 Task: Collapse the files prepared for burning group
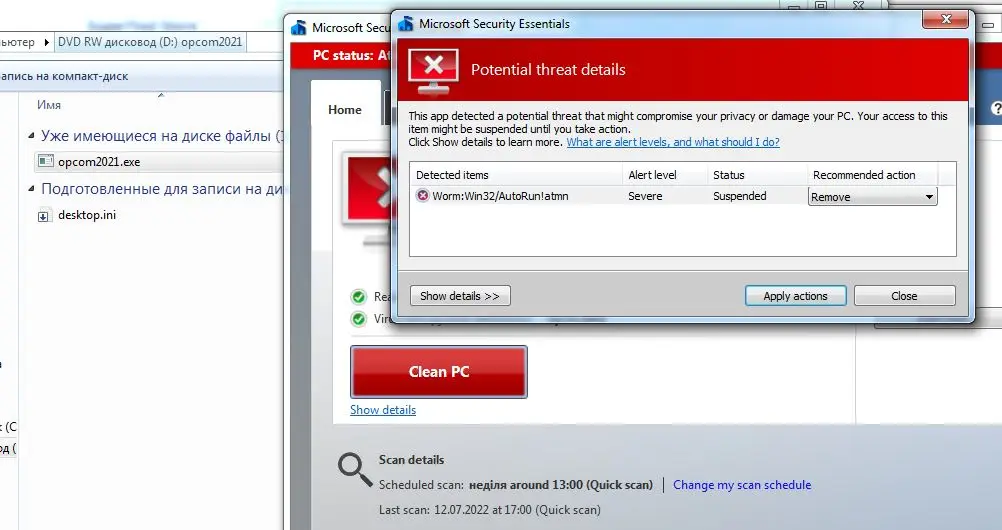pos(31,189)
